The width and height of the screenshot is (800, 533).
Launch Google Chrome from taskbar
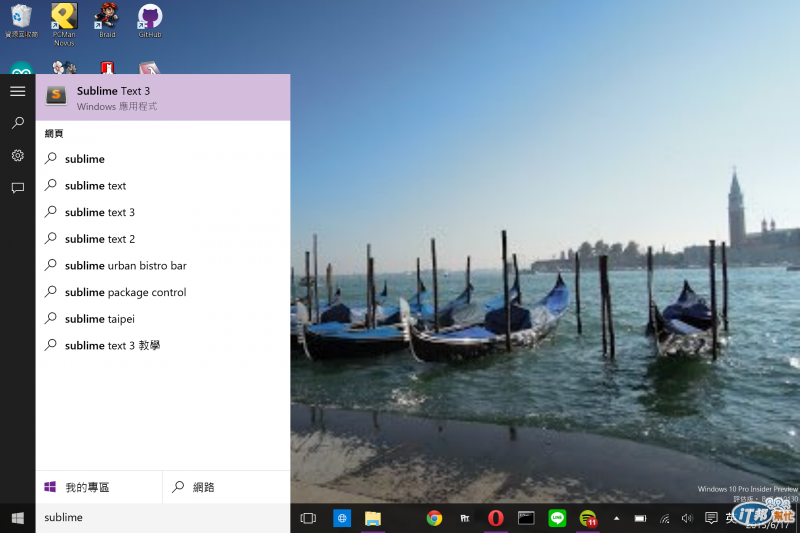pos(434,518)
